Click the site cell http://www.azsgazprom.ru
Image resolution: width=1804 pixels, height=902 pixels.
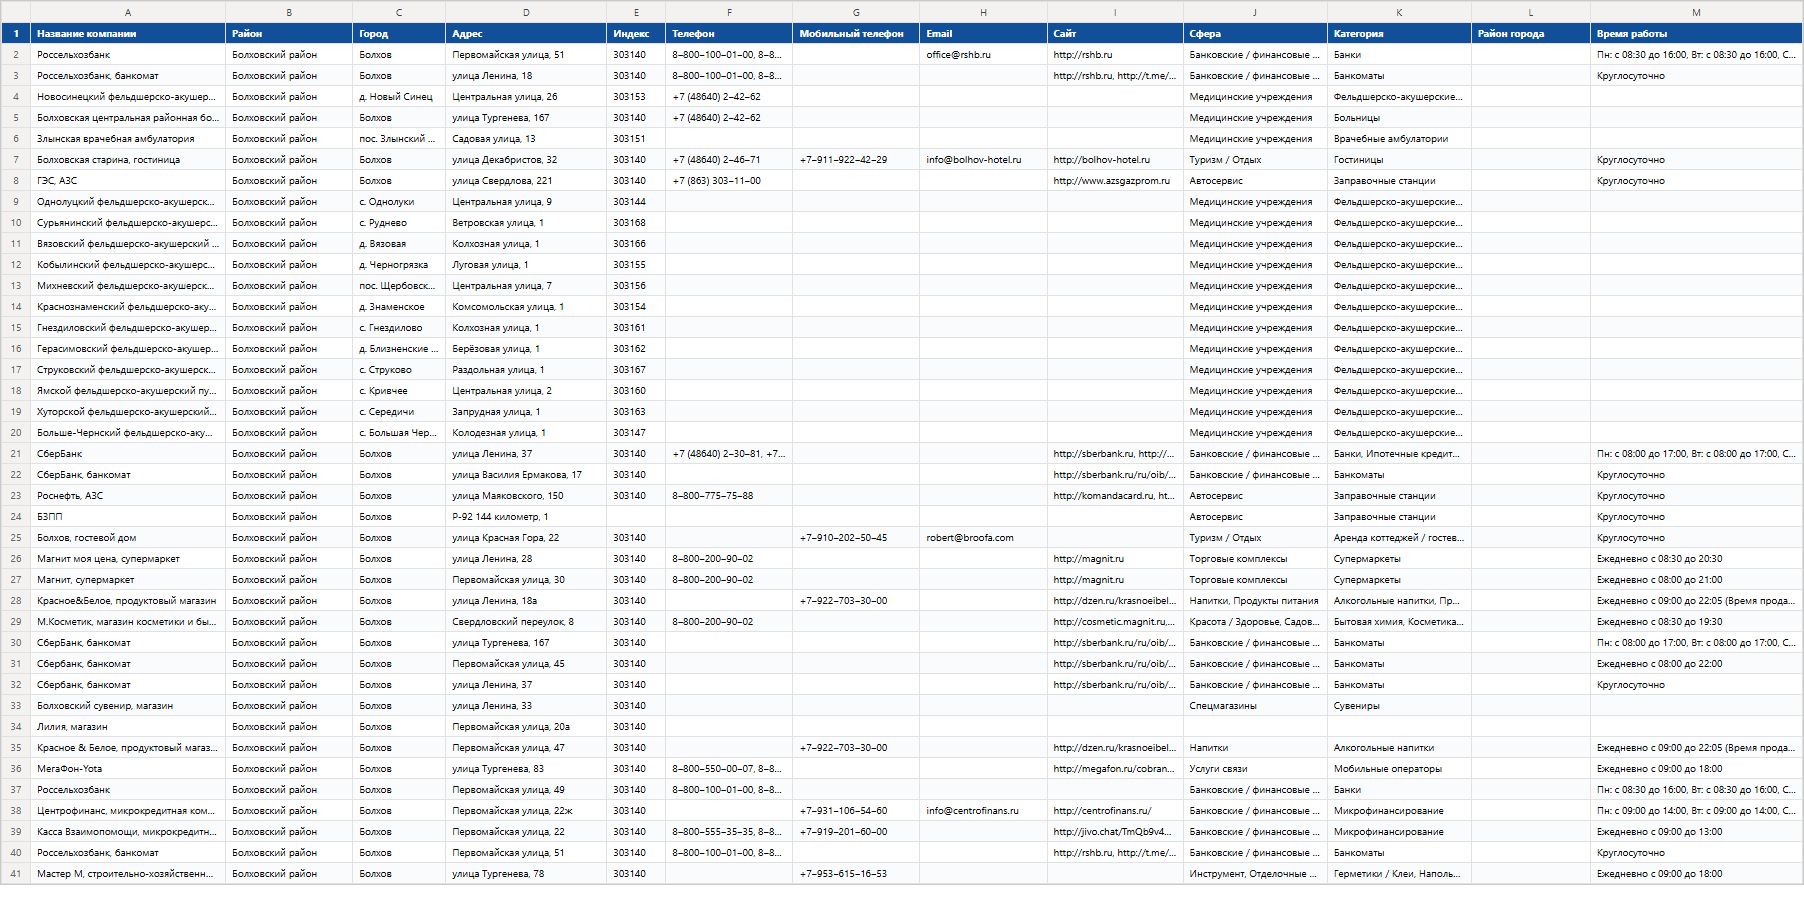pos(1115,181)
